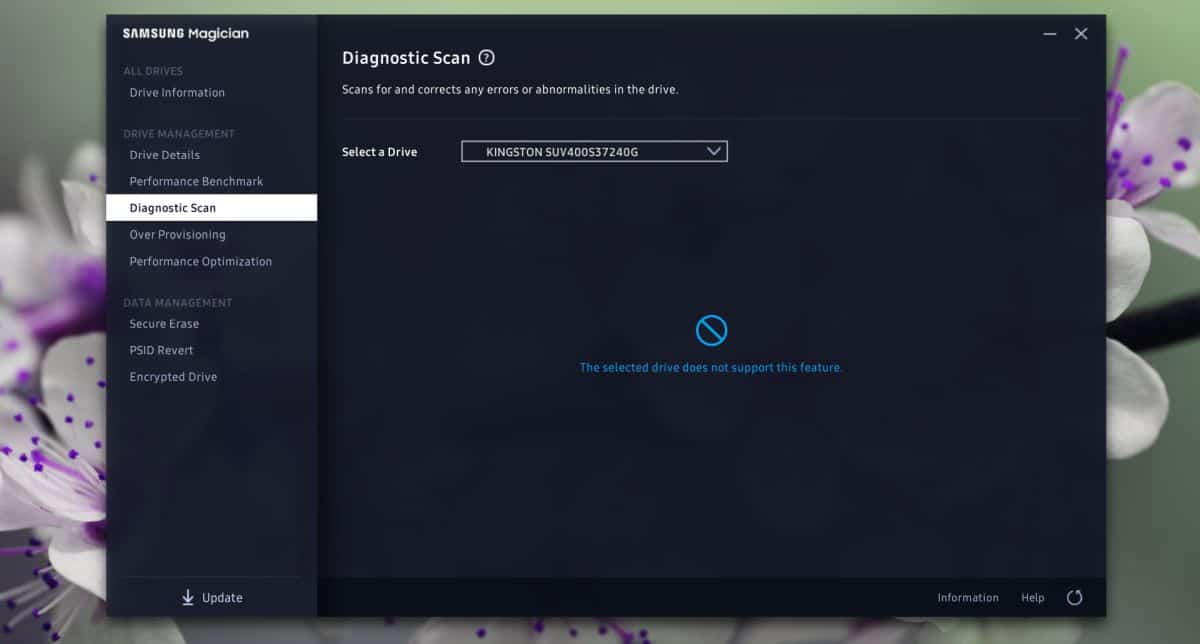Click the Diagnostic Scan help question-mark icon
This screenshot has height=644, width=1200.
pyautogui.click(x=487, y=58)
